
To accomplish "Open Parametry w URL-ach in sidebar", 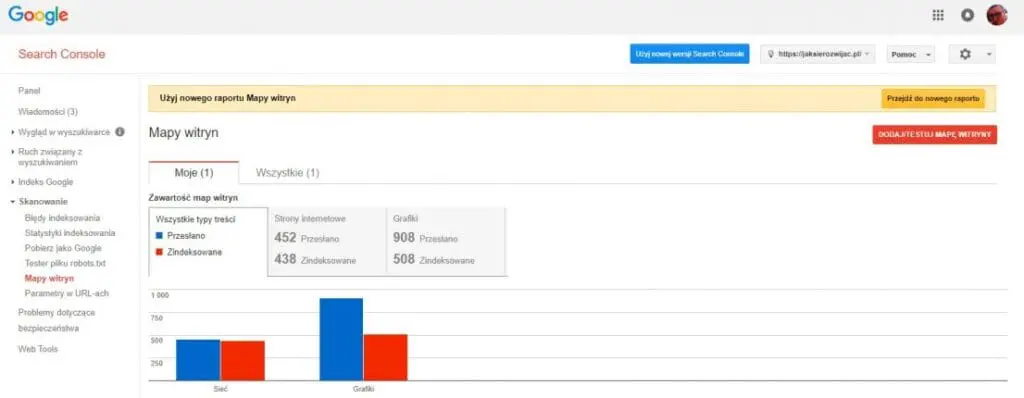I will click(x=67, y=293).
